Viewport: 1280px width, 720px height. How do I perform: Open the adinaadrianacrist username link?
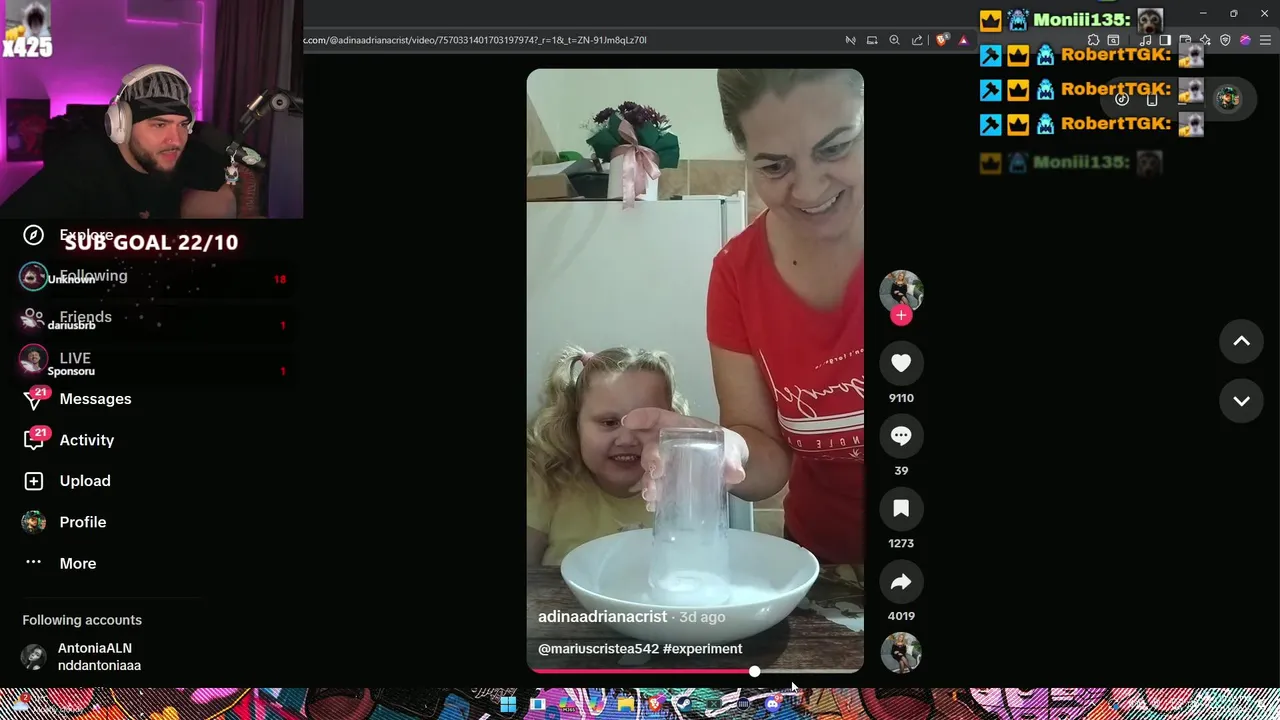(x=602, y=617)
